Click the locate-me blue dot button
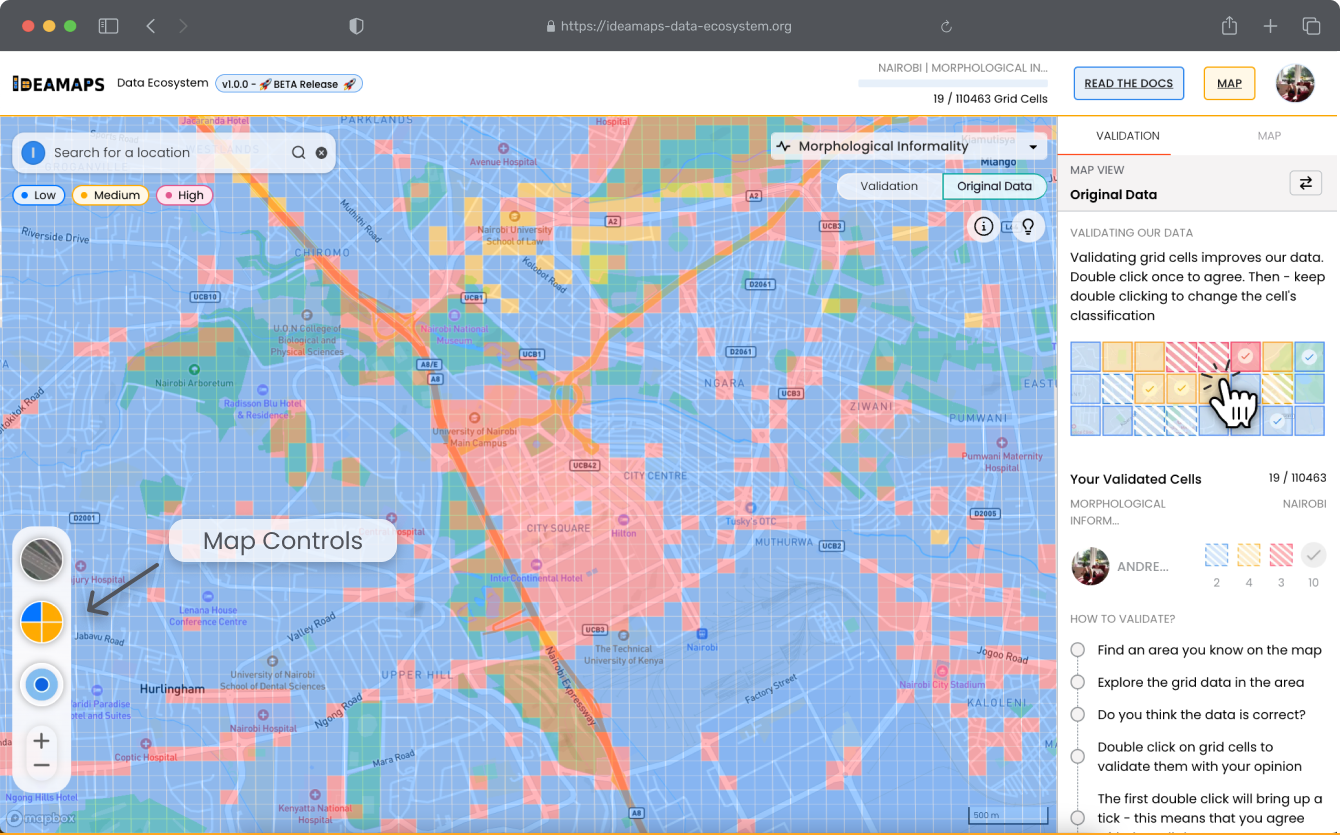This screenshot has width=1340, height=835. coord(42,685)
